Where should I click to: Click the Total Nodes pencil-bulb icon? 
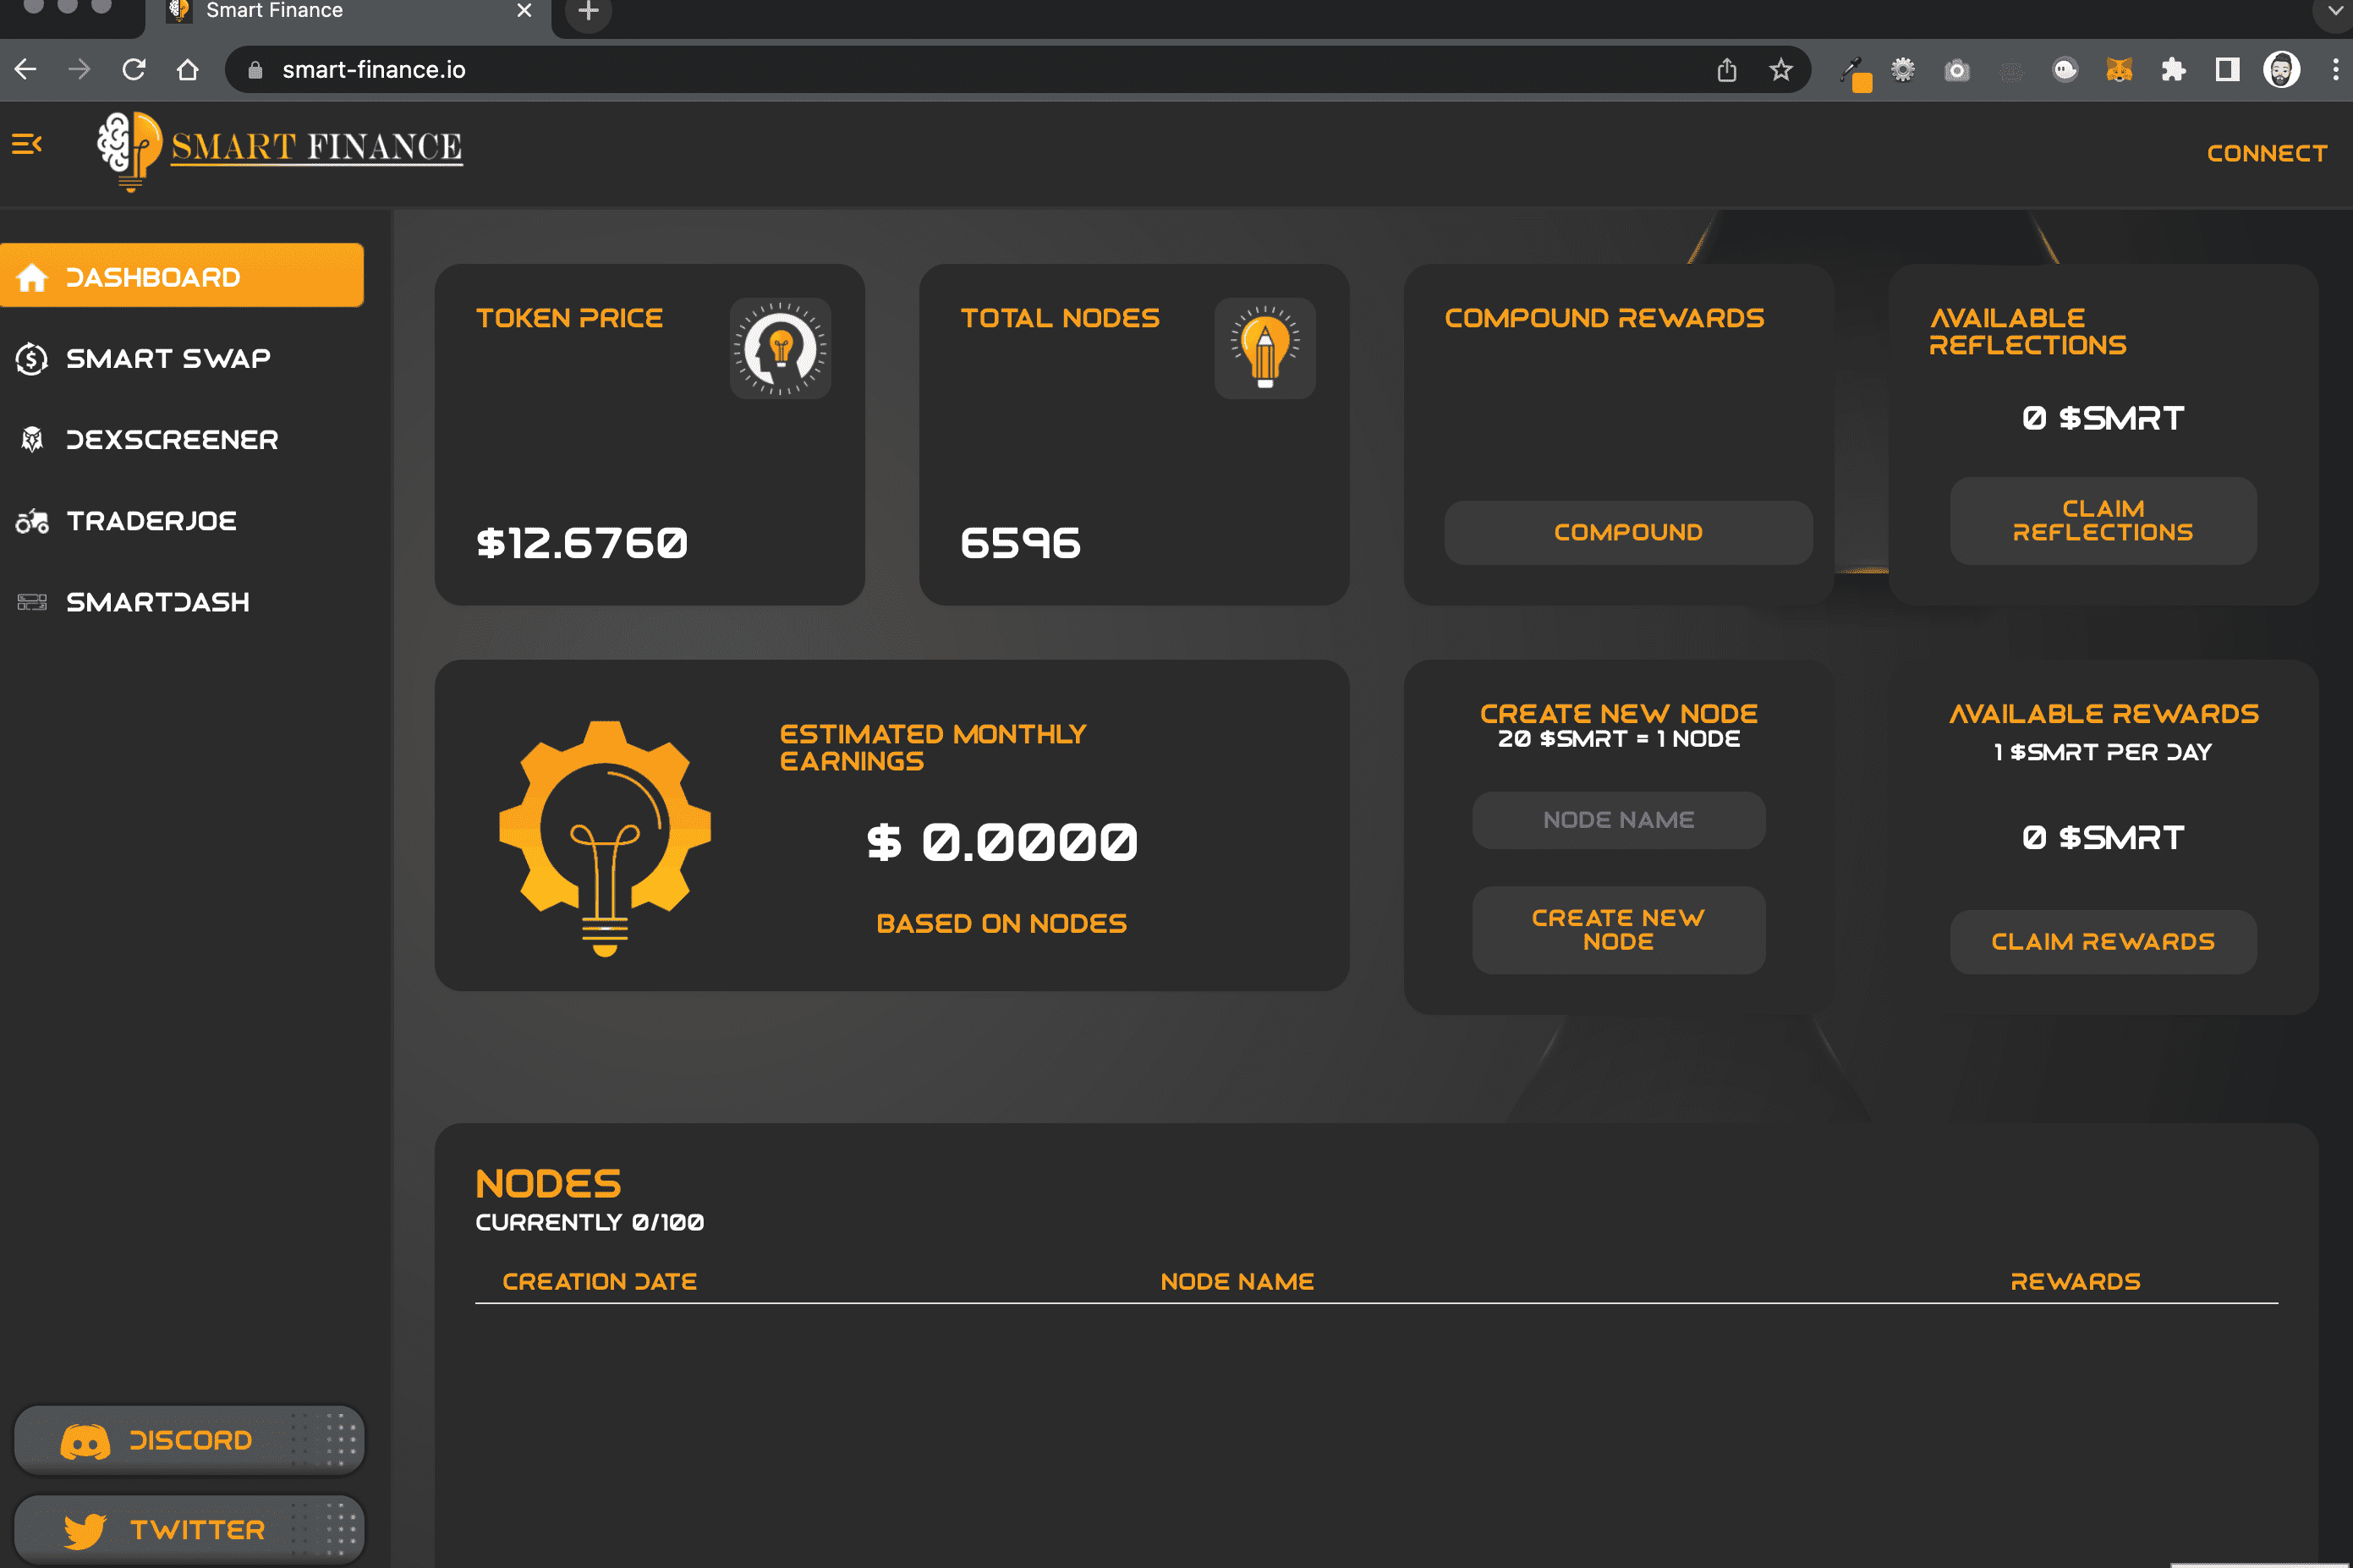[1264, 348]
